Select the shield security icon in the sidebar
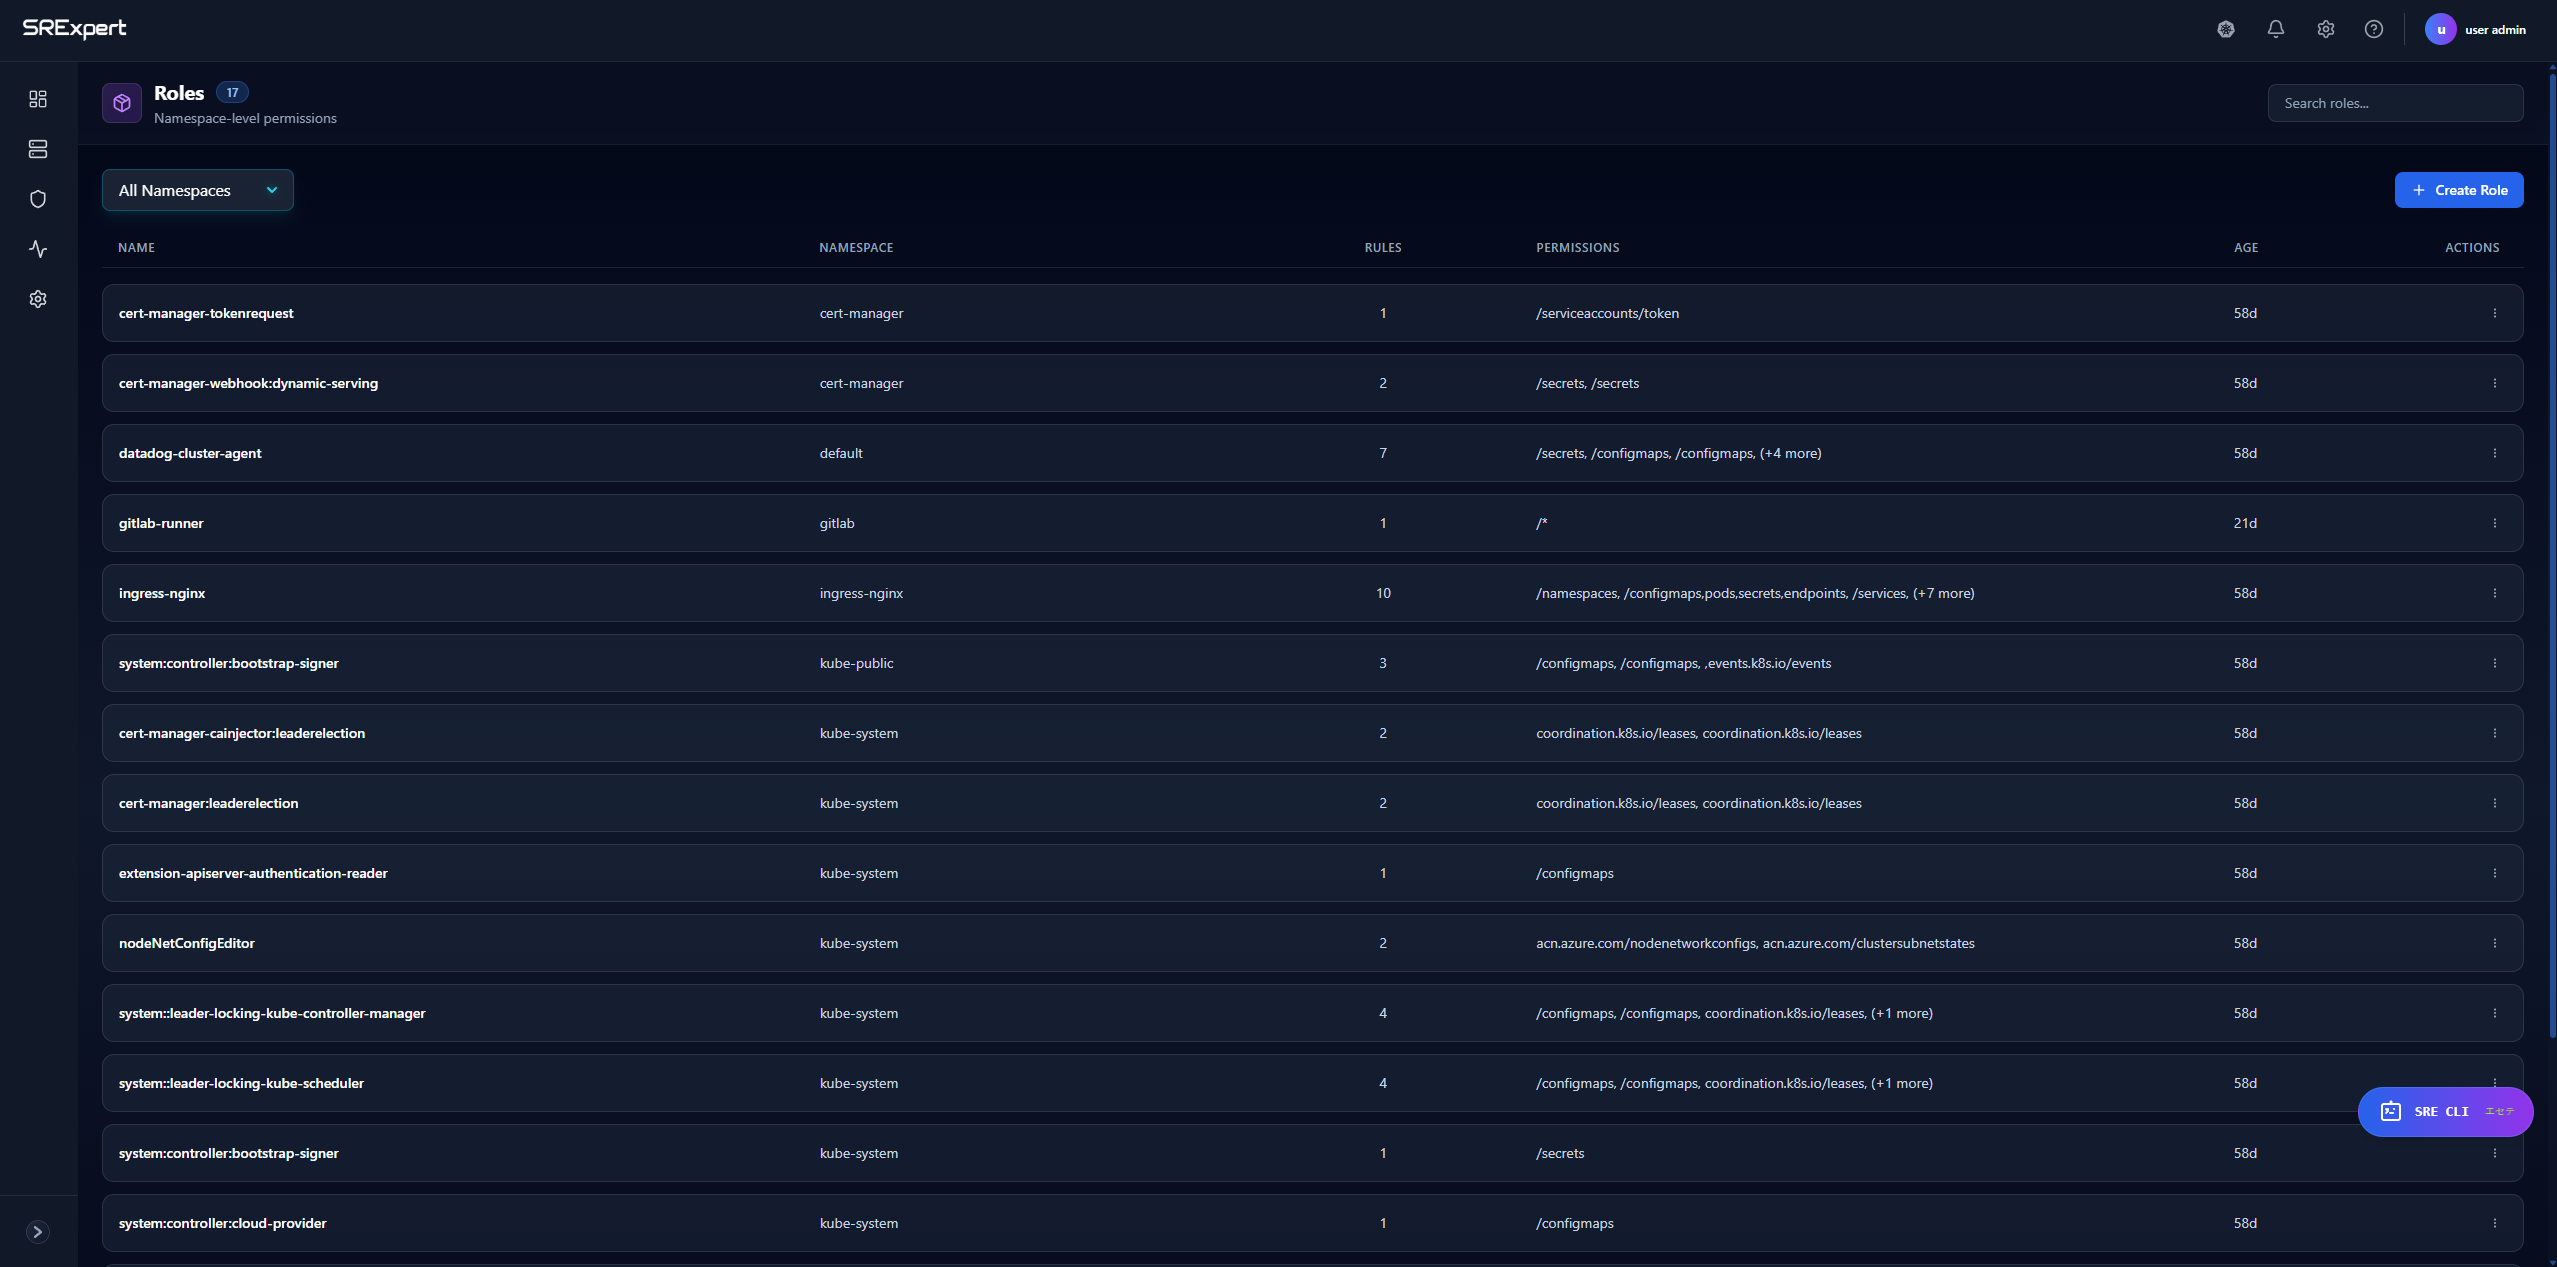This screenshot has width=2557, height=1267. tap(38, 198)
